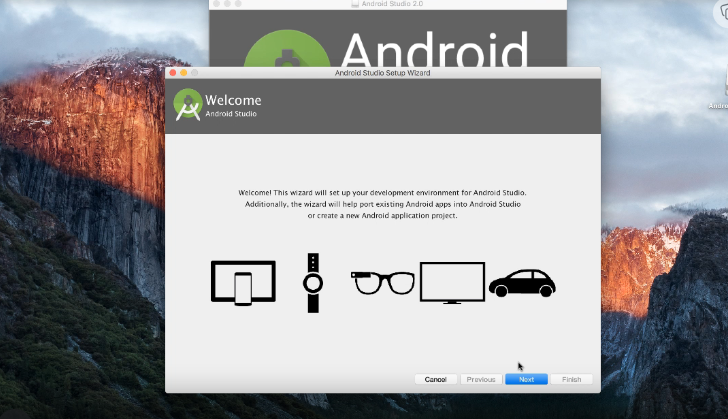Minimize the Setup Wizard with the yellow button
Screen dimensions: 728x419
click(183, 73)
